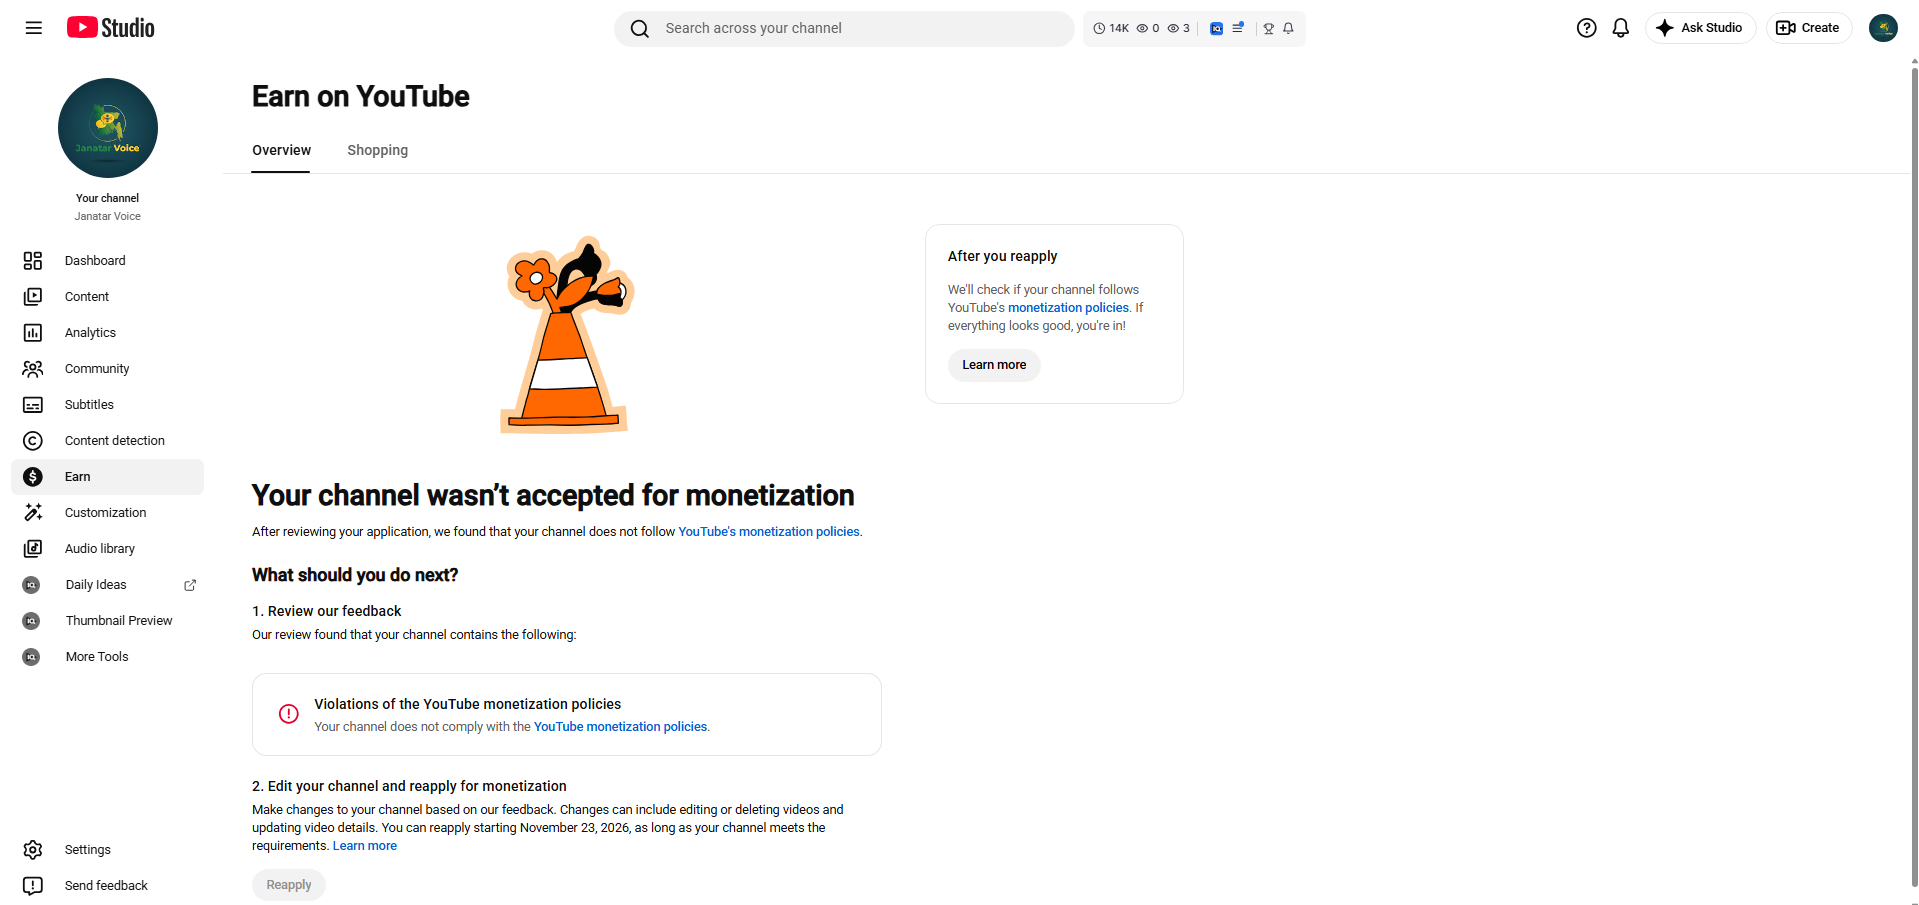Viewport: 1919px width, 905px height.
Task: Click the Analytics chart icon in sidebar
Action: pos(33,333)
